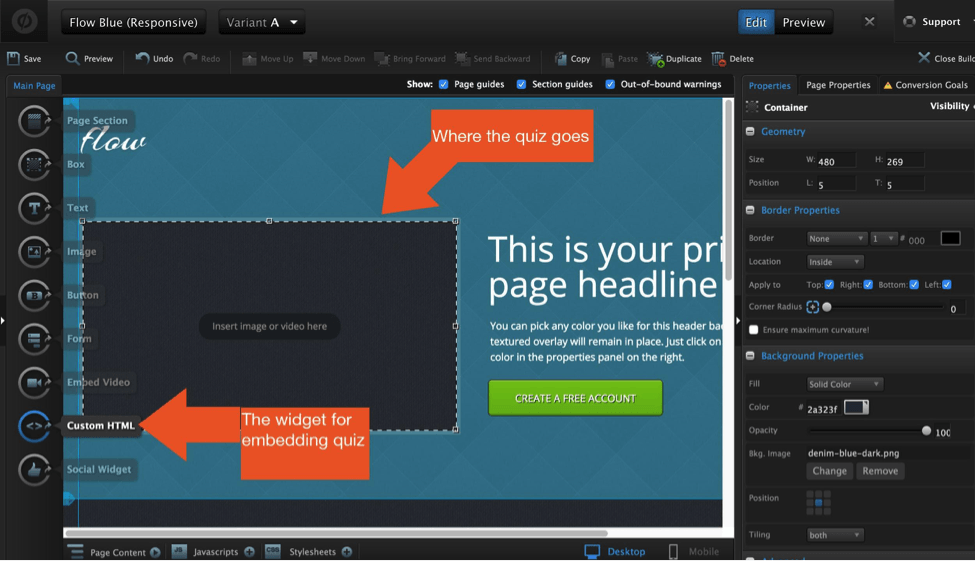
Task: Enable Ensure maximum curvature checkbox
Action: (754, 330)
